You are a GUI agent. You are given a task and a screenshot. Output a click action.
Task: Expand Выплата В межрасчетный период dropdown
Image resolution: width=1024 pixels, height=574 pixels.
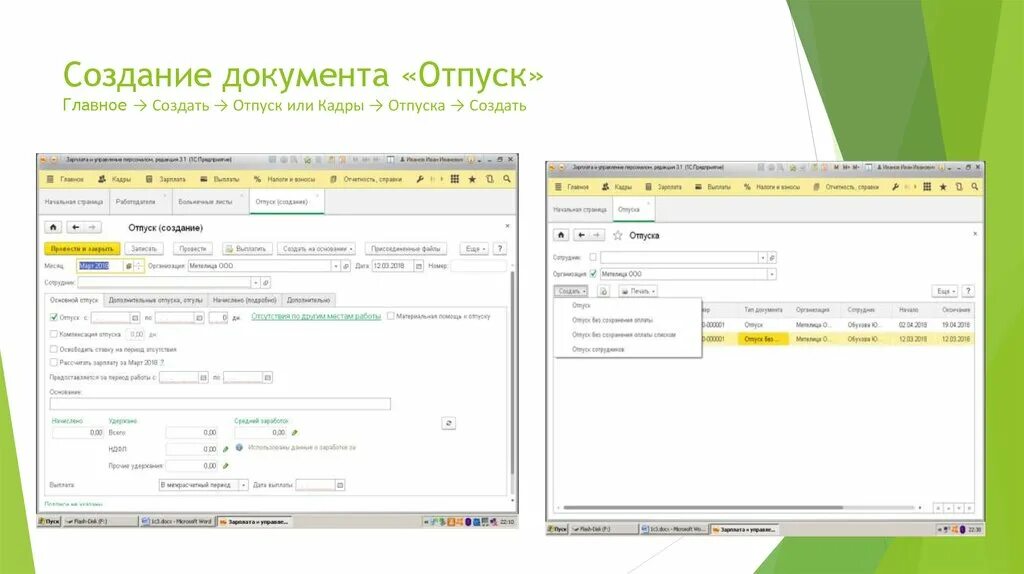point(244,485)
